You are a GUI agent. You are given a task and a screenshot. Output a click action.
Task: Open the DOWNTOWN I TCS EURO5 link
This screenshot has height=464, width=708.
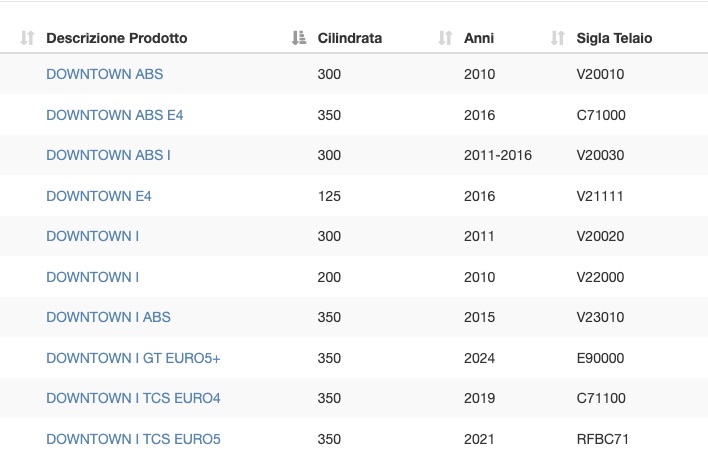133,439
